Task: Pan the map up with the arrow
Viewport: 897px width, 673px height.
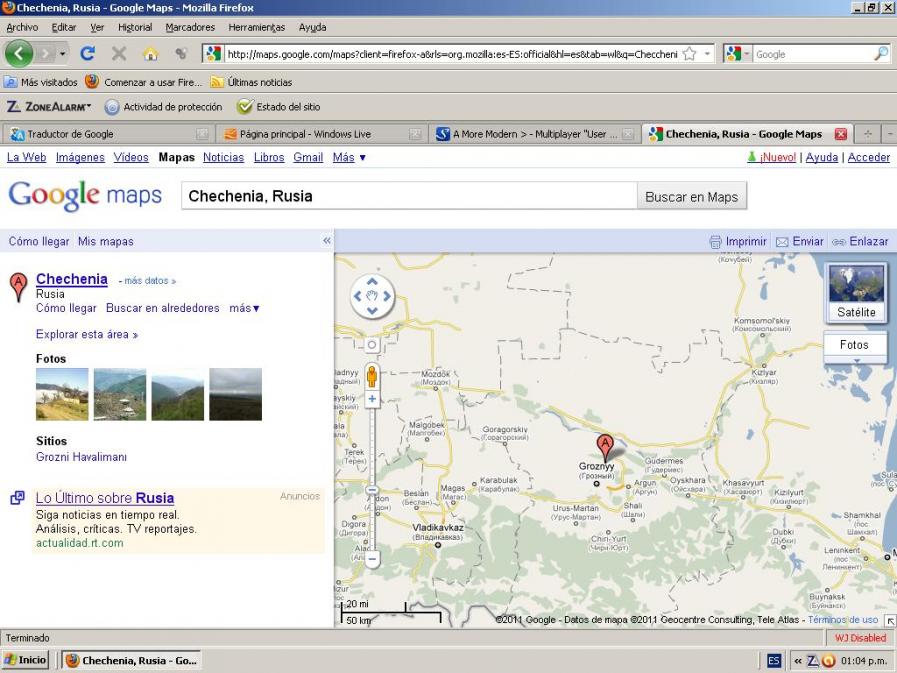Action: pos(372,282)
